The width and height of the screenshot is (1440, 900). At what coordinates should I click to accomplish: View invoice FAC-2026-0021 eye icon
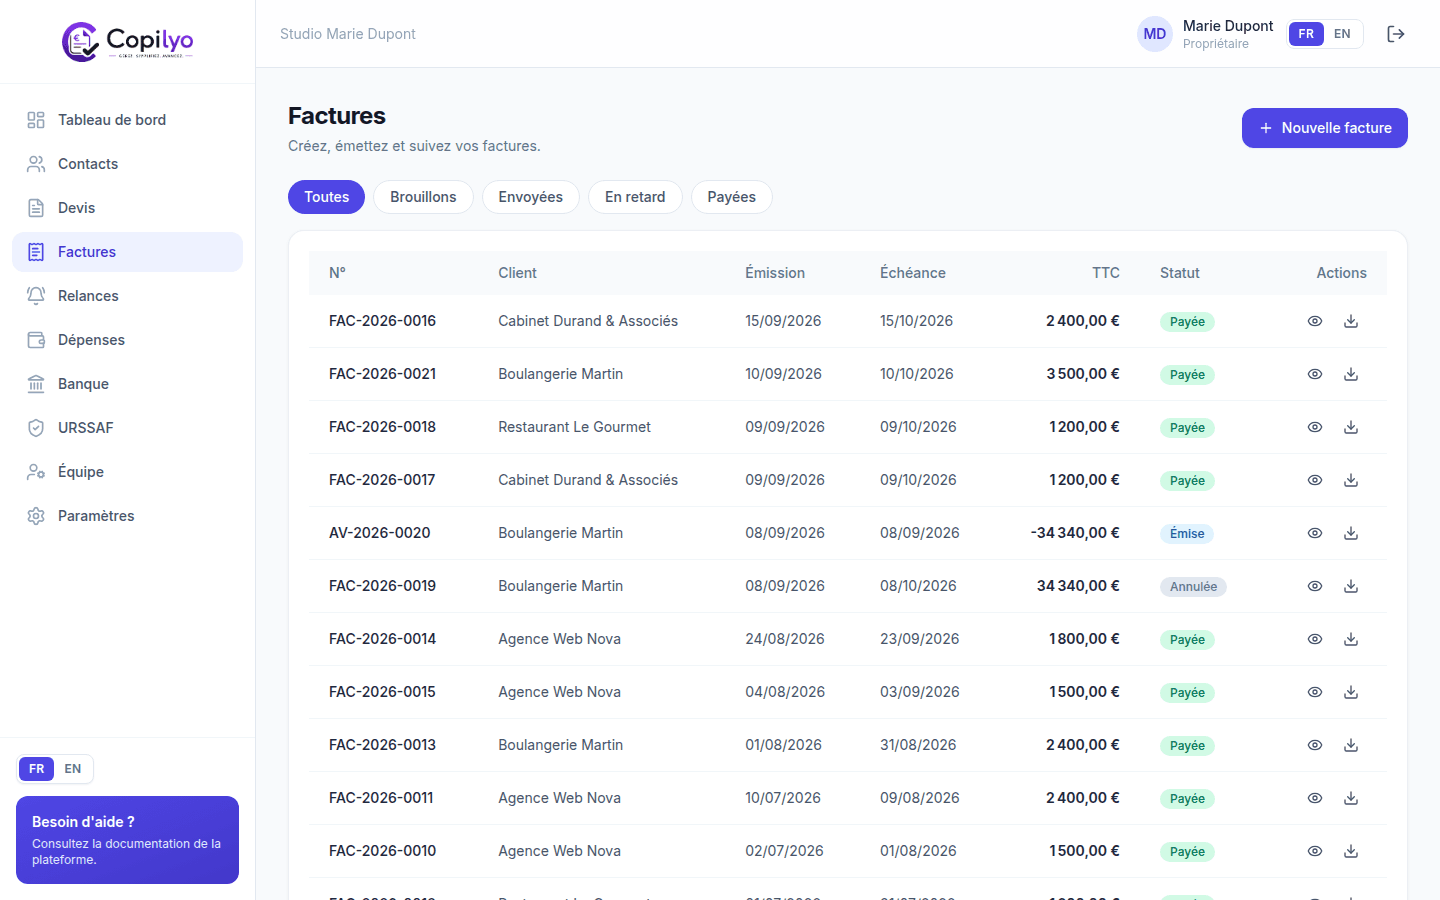click(x=1315, y=374)
